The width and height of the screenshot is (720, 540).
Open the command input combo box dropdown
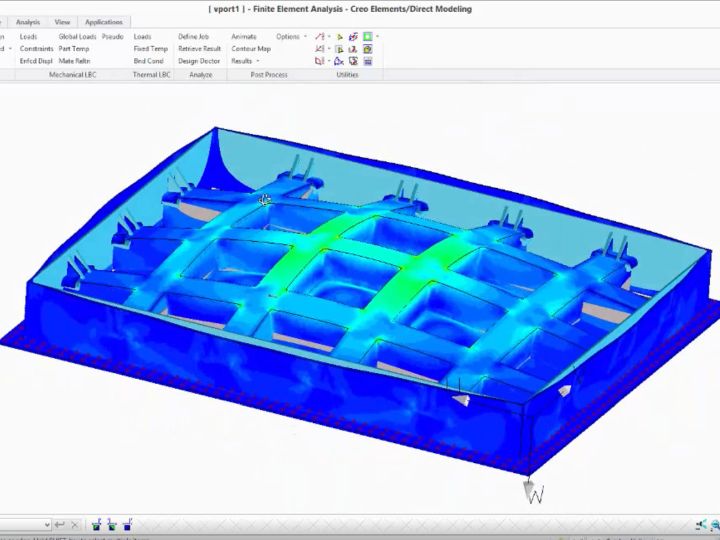click(x=46, y=524)
